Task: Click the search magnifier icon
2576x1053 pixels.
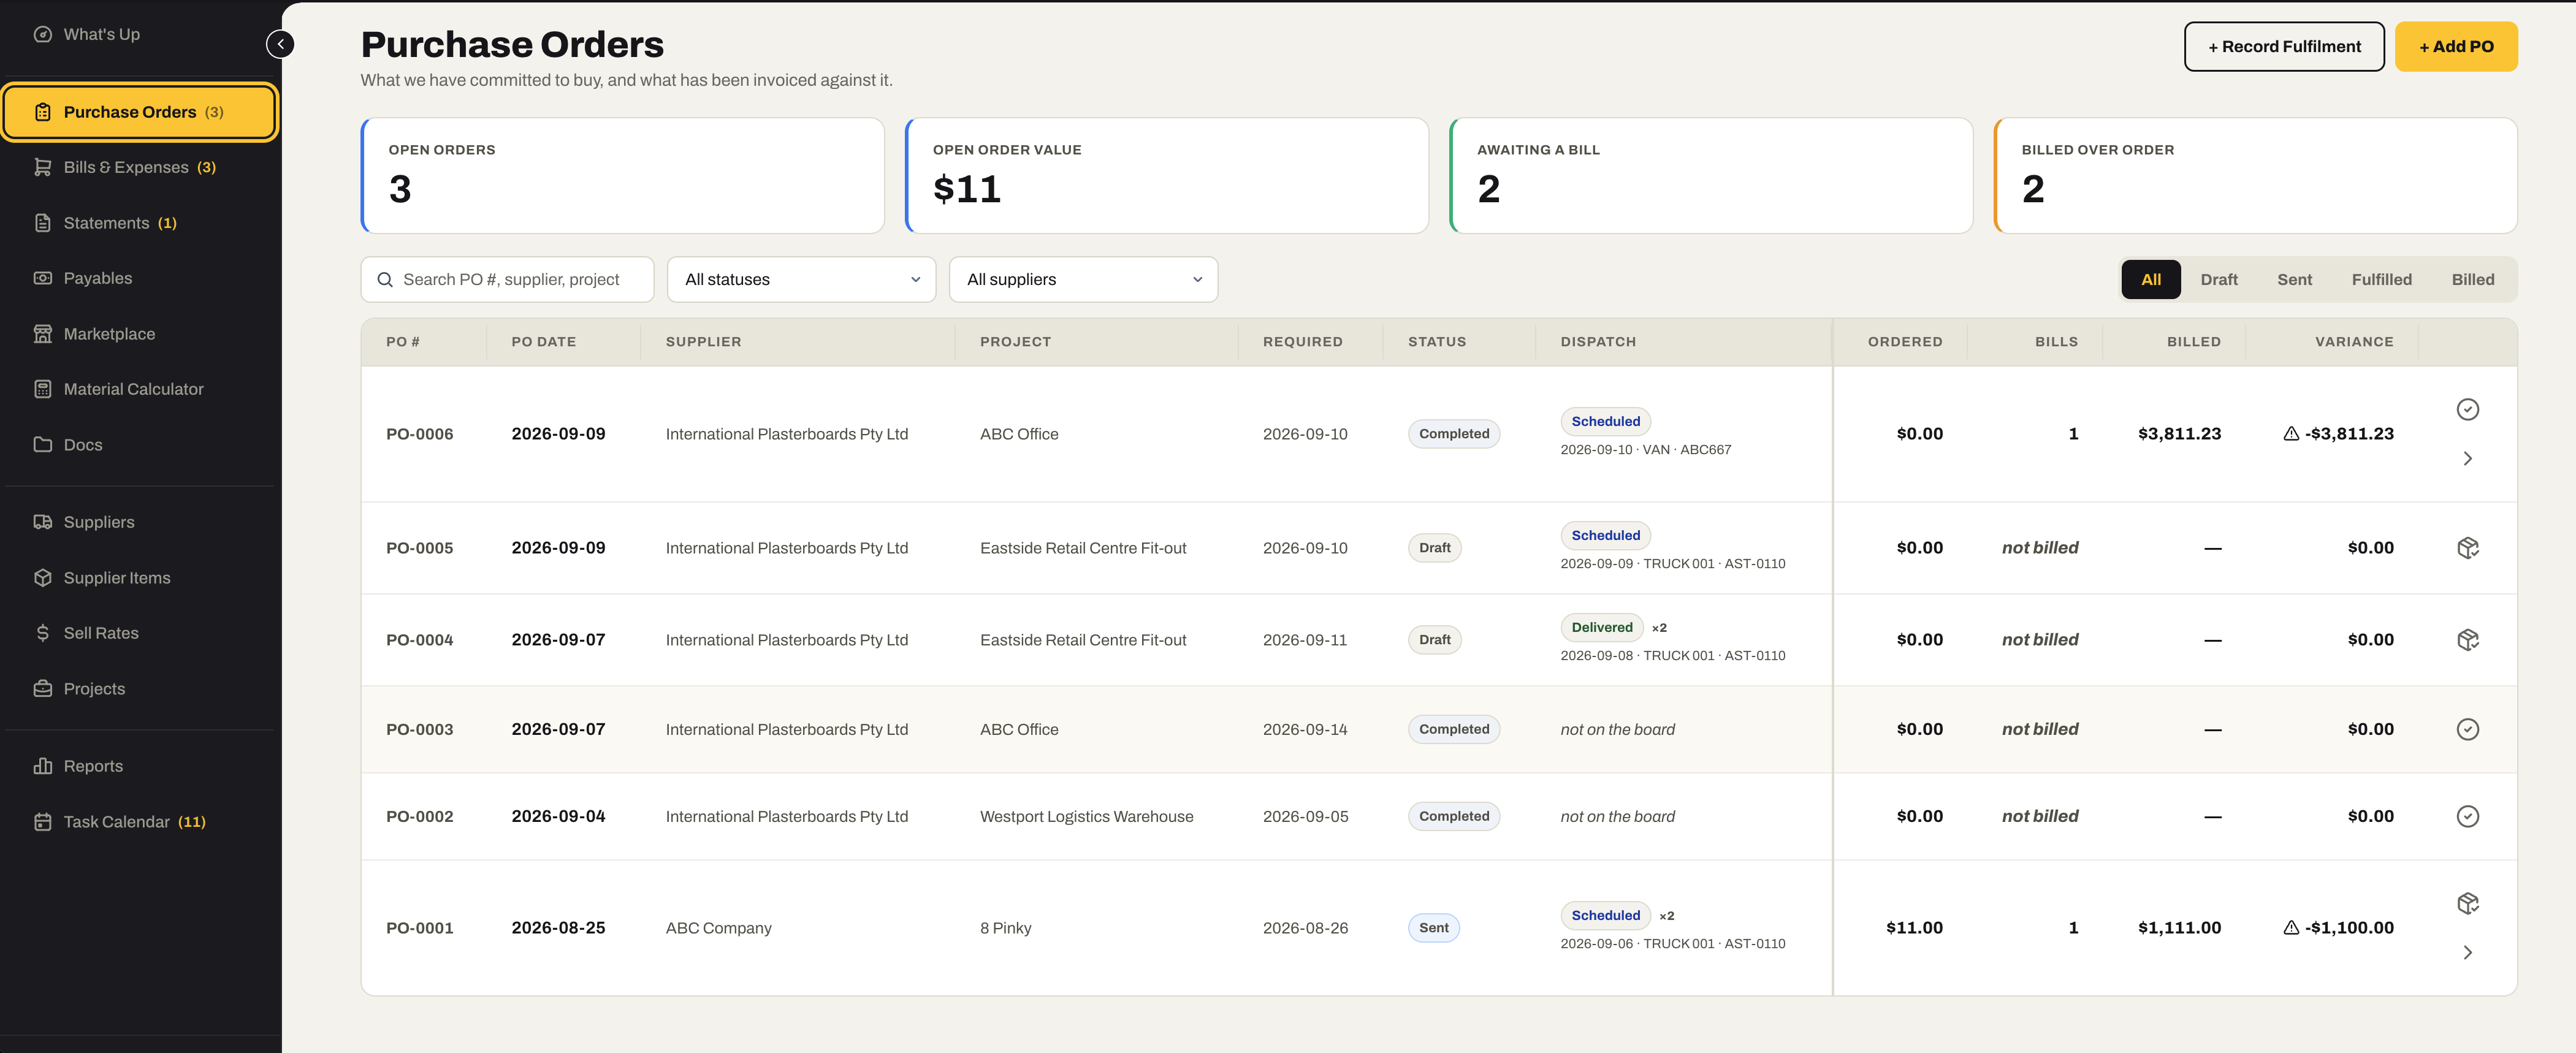Action: (385, 280)
